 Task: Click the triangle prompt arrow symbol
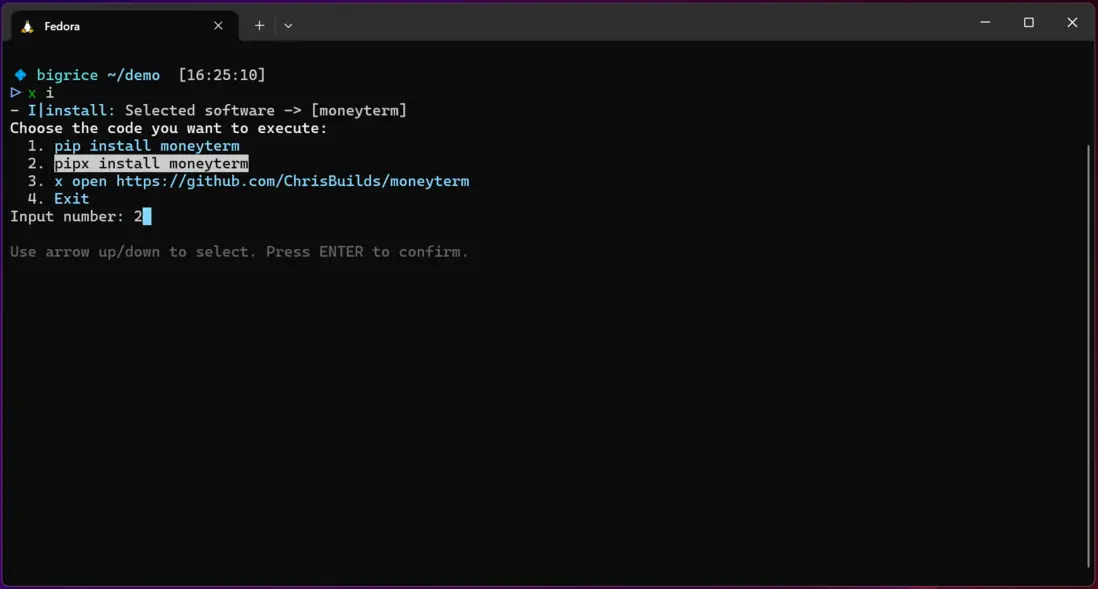click(16, 93)
